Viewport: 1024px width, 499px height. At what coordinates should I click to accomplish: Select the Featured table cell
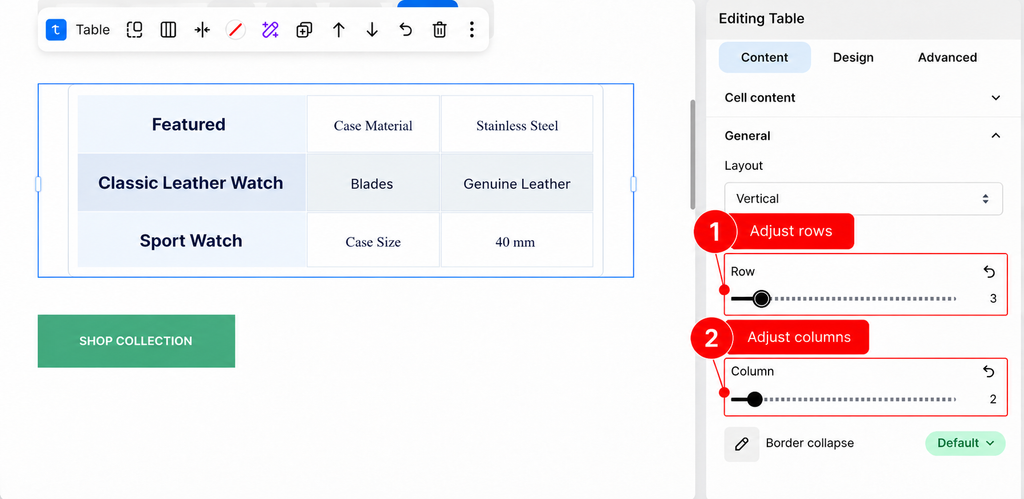coord(191,124)
